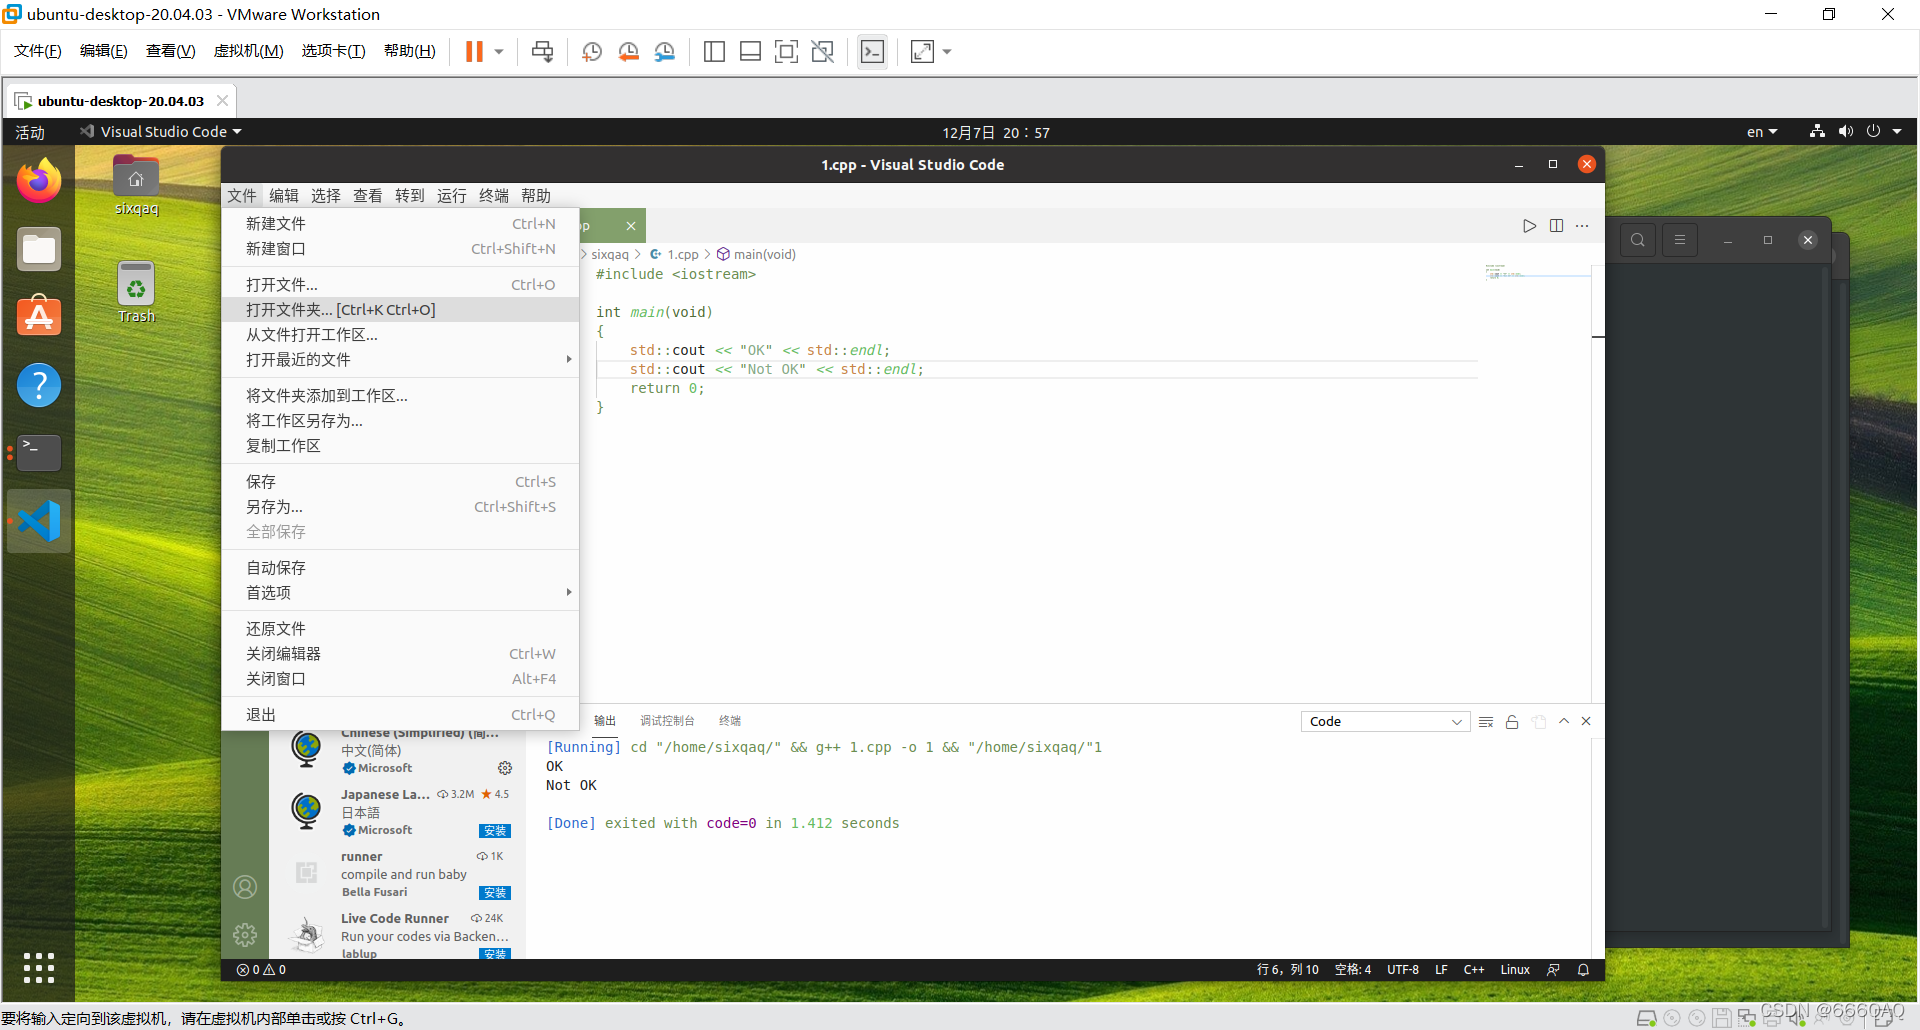Screen dimensions: 1920x1030
Task: Click stretch guest display icon
Action: pos(922,52)
